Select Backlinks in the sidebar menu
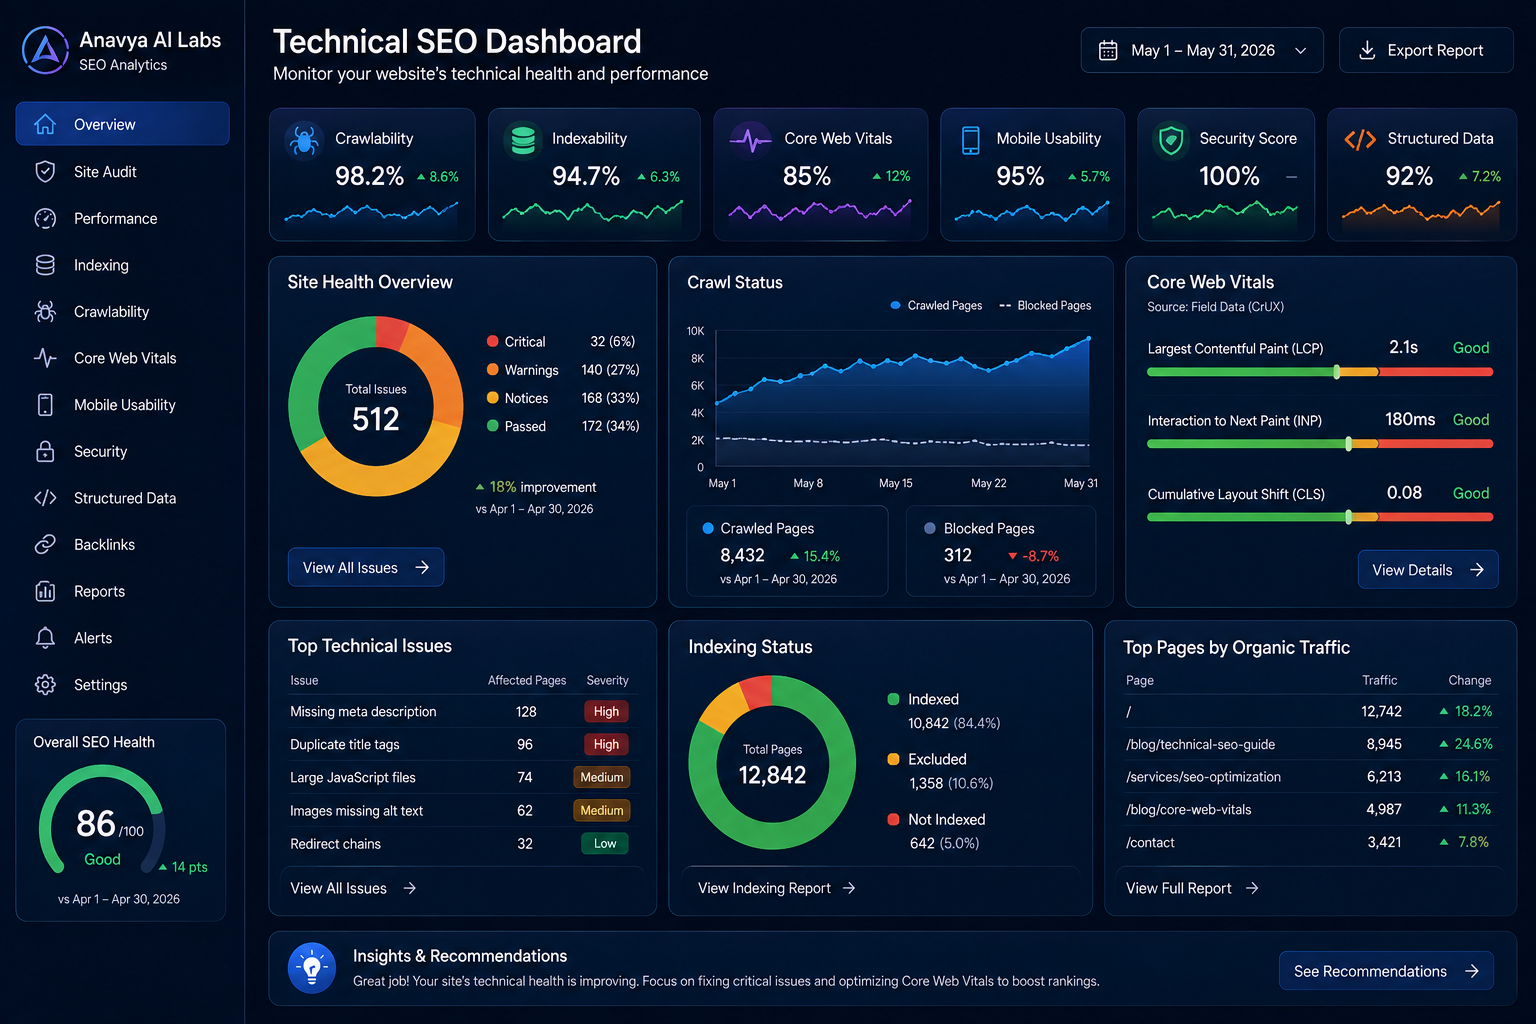1536x1024 pixels. (x=122, y=544)
